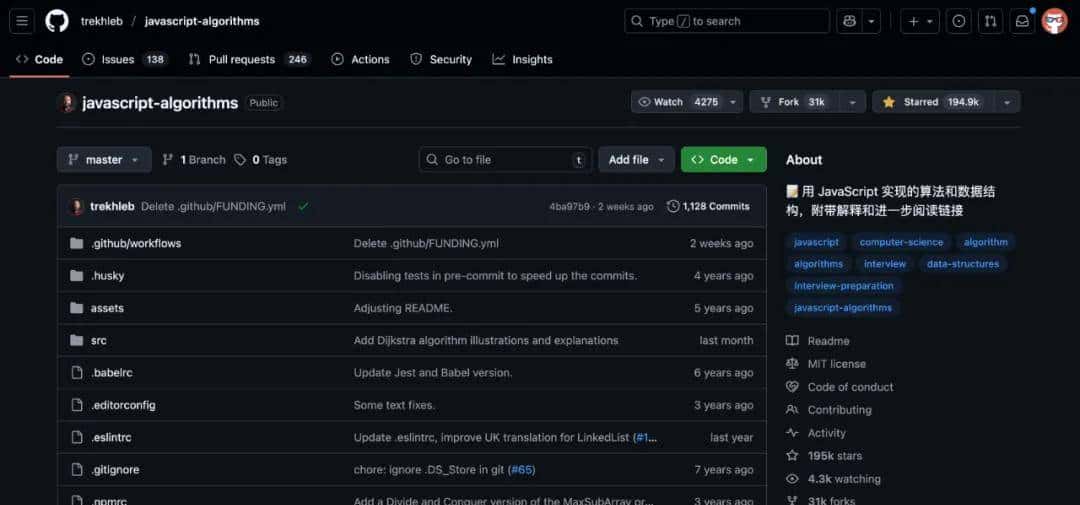Switch to the Insights tab

pyautogui.click(x=522, y=59)
